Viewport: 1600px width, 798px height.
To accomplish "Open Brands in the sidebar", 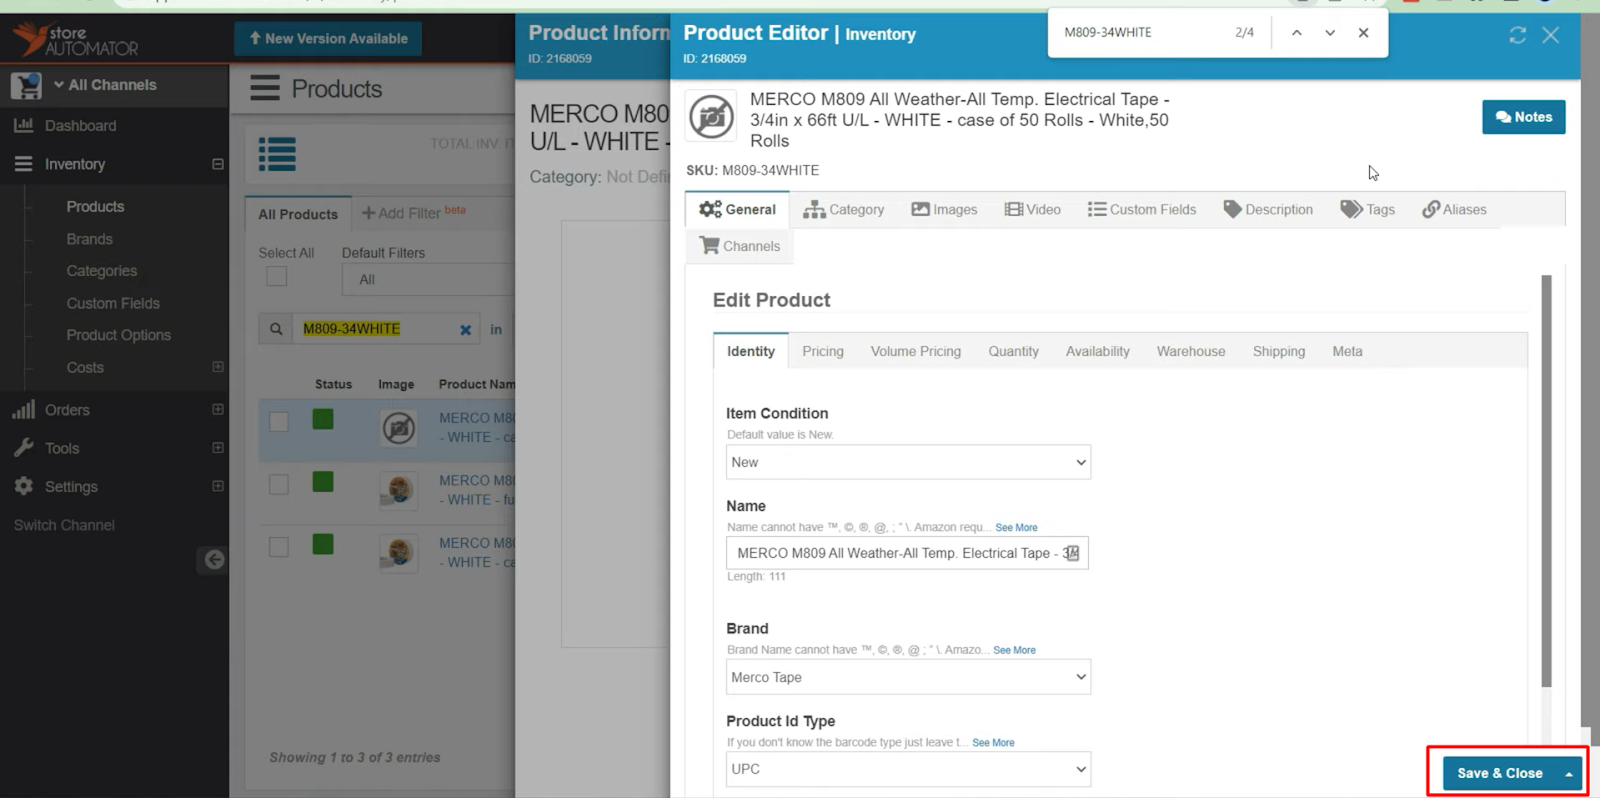I will tap(89, 239).
